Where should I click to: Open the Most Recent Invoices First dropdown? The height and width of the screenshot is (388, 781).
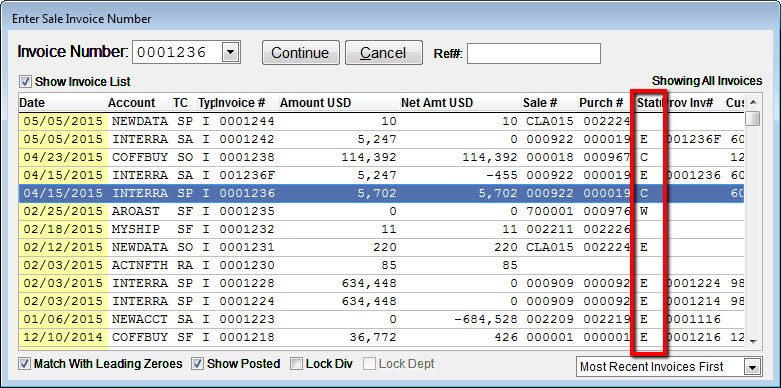[x=752, y=368]
